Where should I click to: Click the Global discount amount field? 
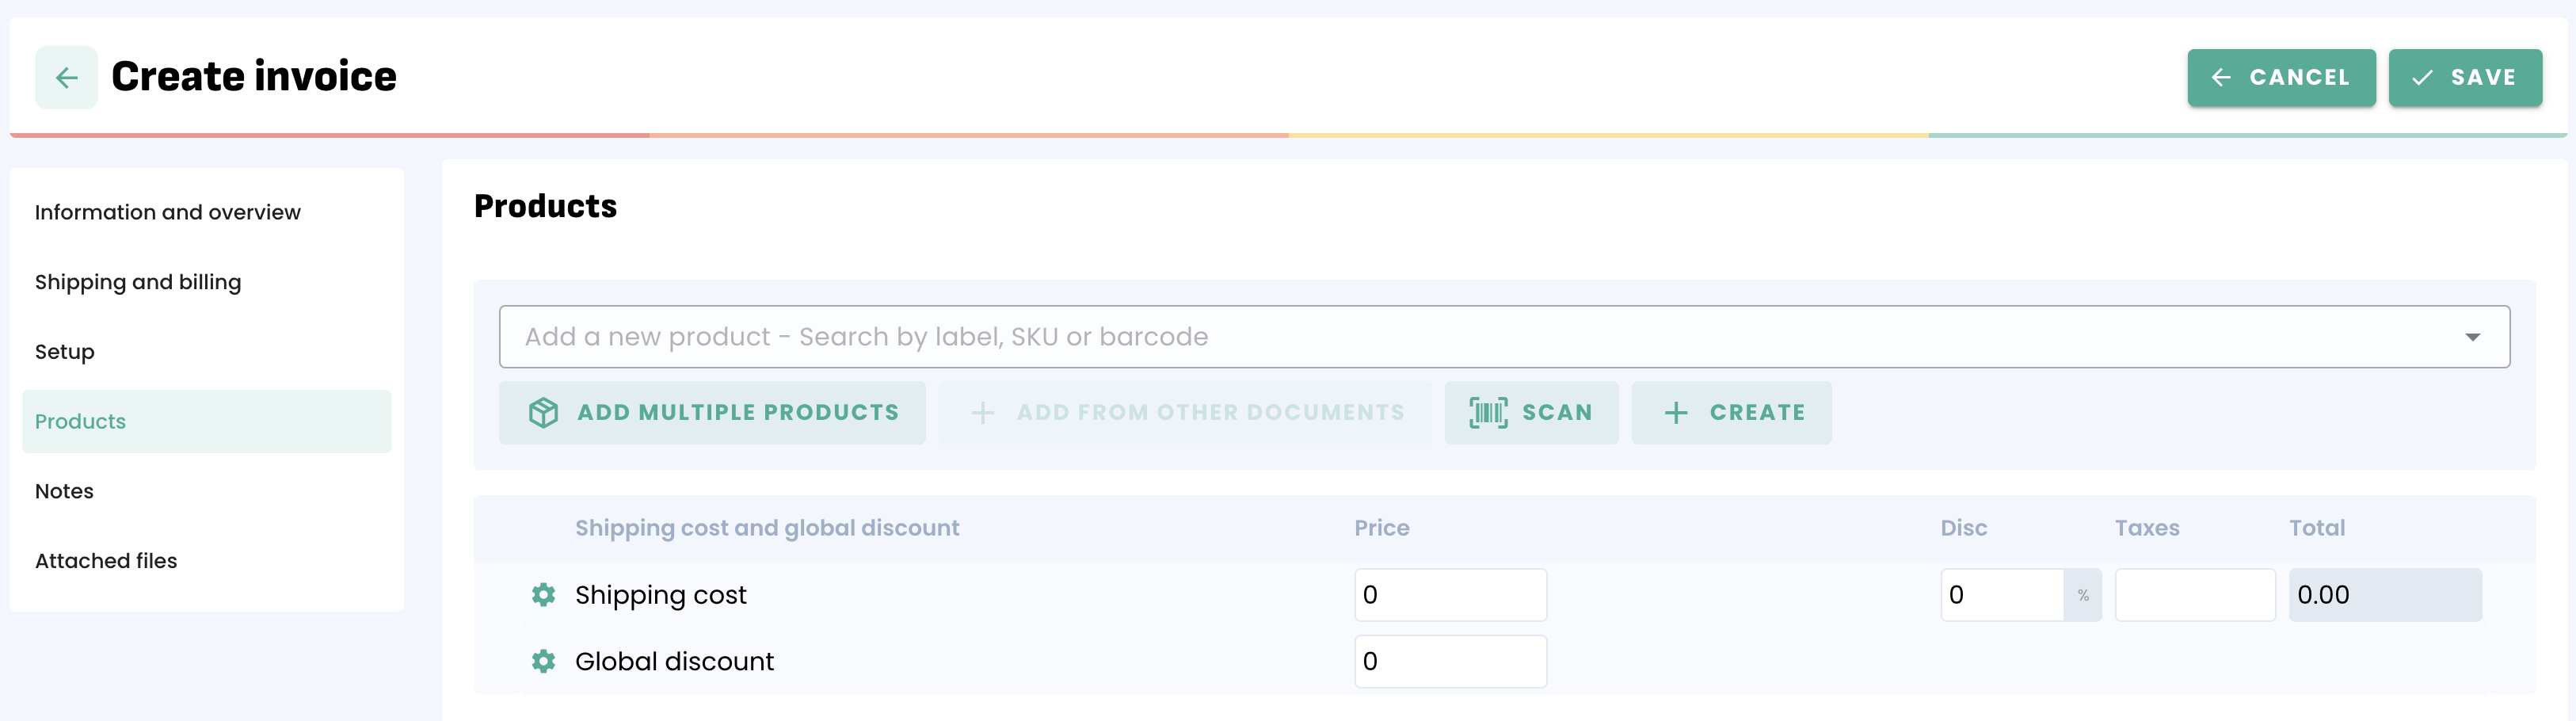point(1449,661)
